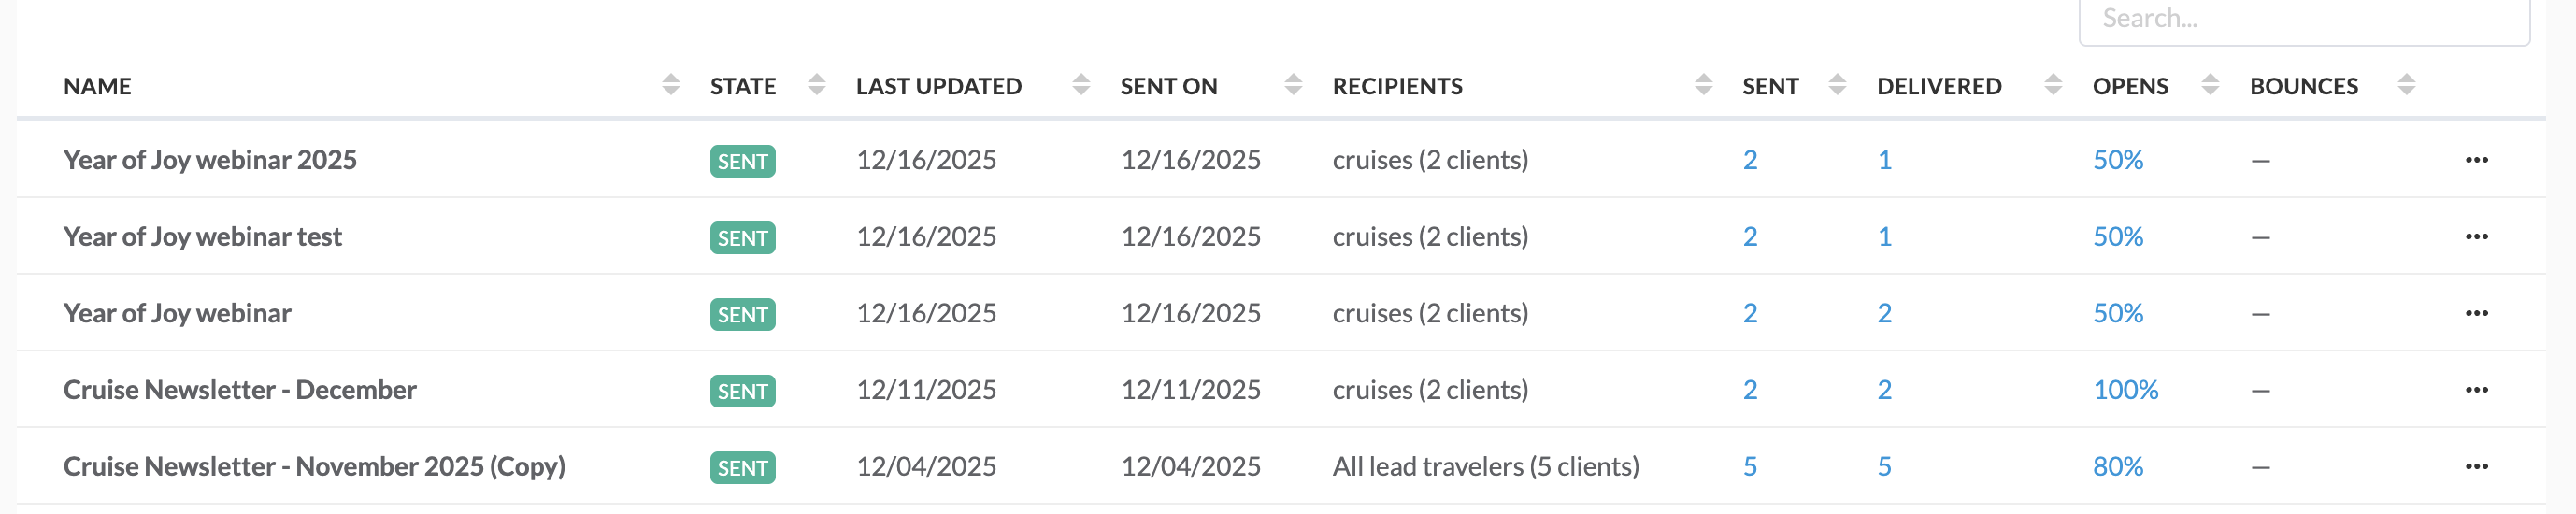
Task: Sort campaigns by State column arrows
Action: 817,85
